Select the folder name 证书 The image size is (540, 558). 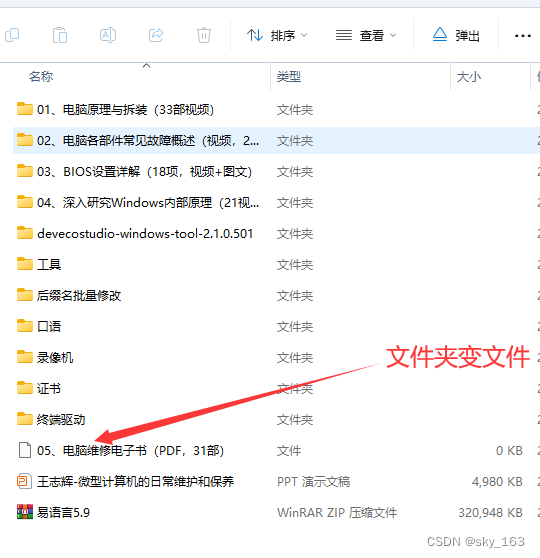coord(49,388)
